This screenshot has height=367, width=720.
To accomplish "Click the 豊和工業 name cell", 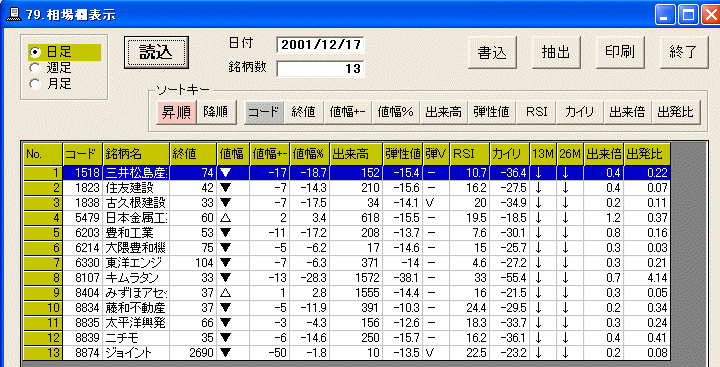I will click(136, 233).
